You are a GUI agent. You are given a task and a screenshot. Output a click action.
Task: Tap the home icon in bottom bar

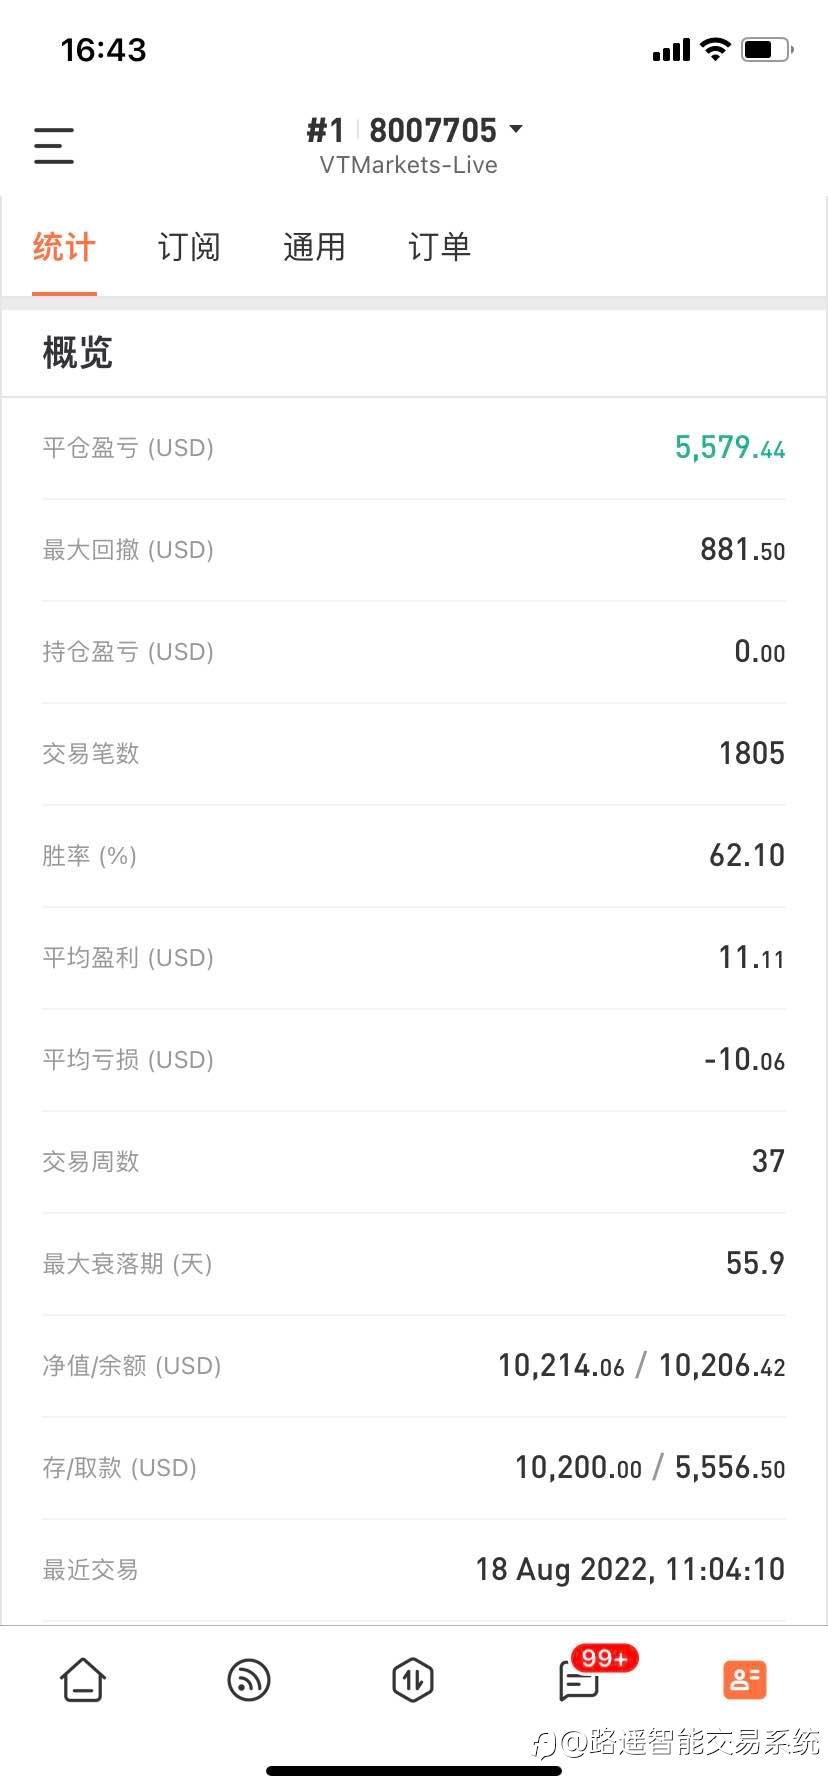pos(83,1679)
